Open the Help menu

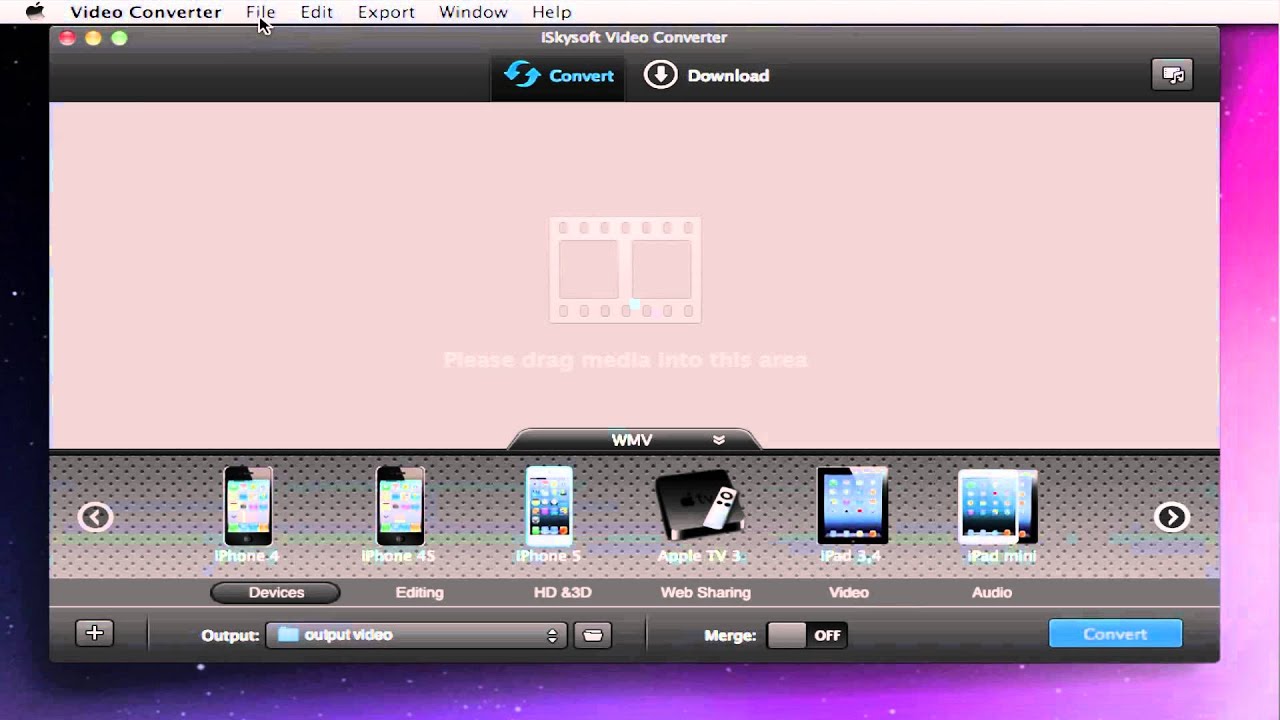coord(551,12)
